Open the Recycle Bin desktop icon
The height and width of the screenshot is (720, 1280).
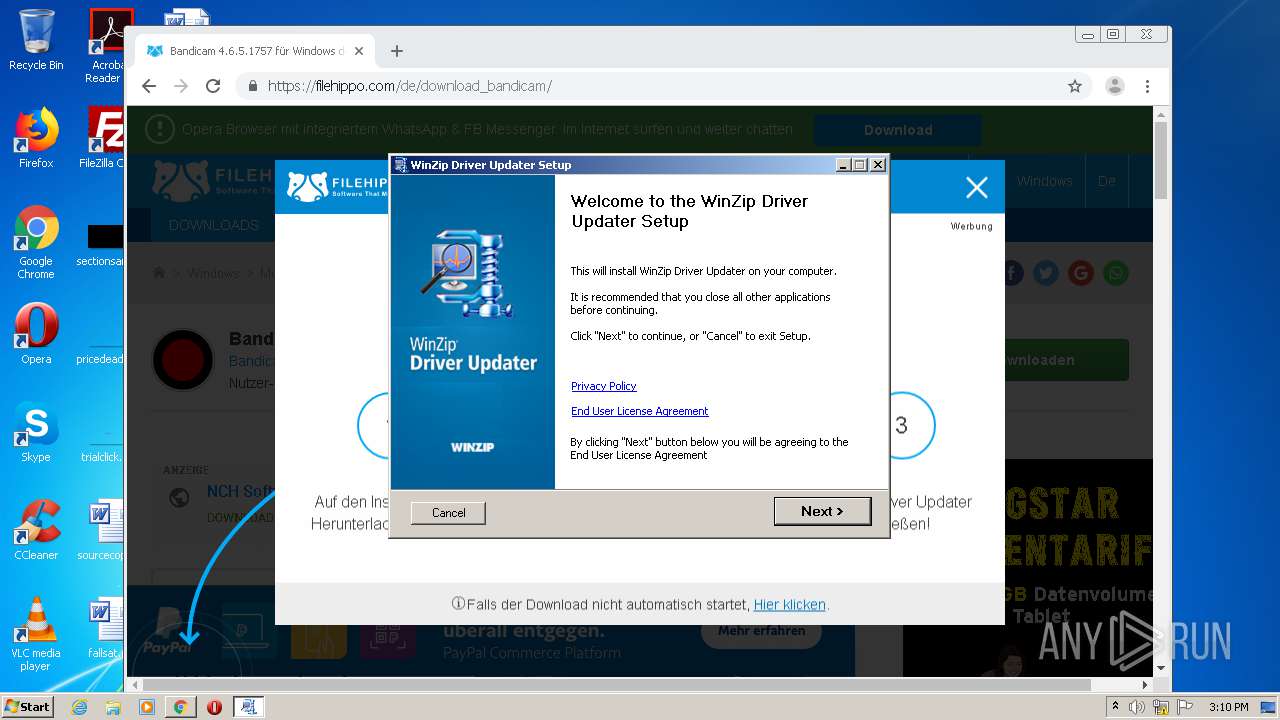click(36, 41)
